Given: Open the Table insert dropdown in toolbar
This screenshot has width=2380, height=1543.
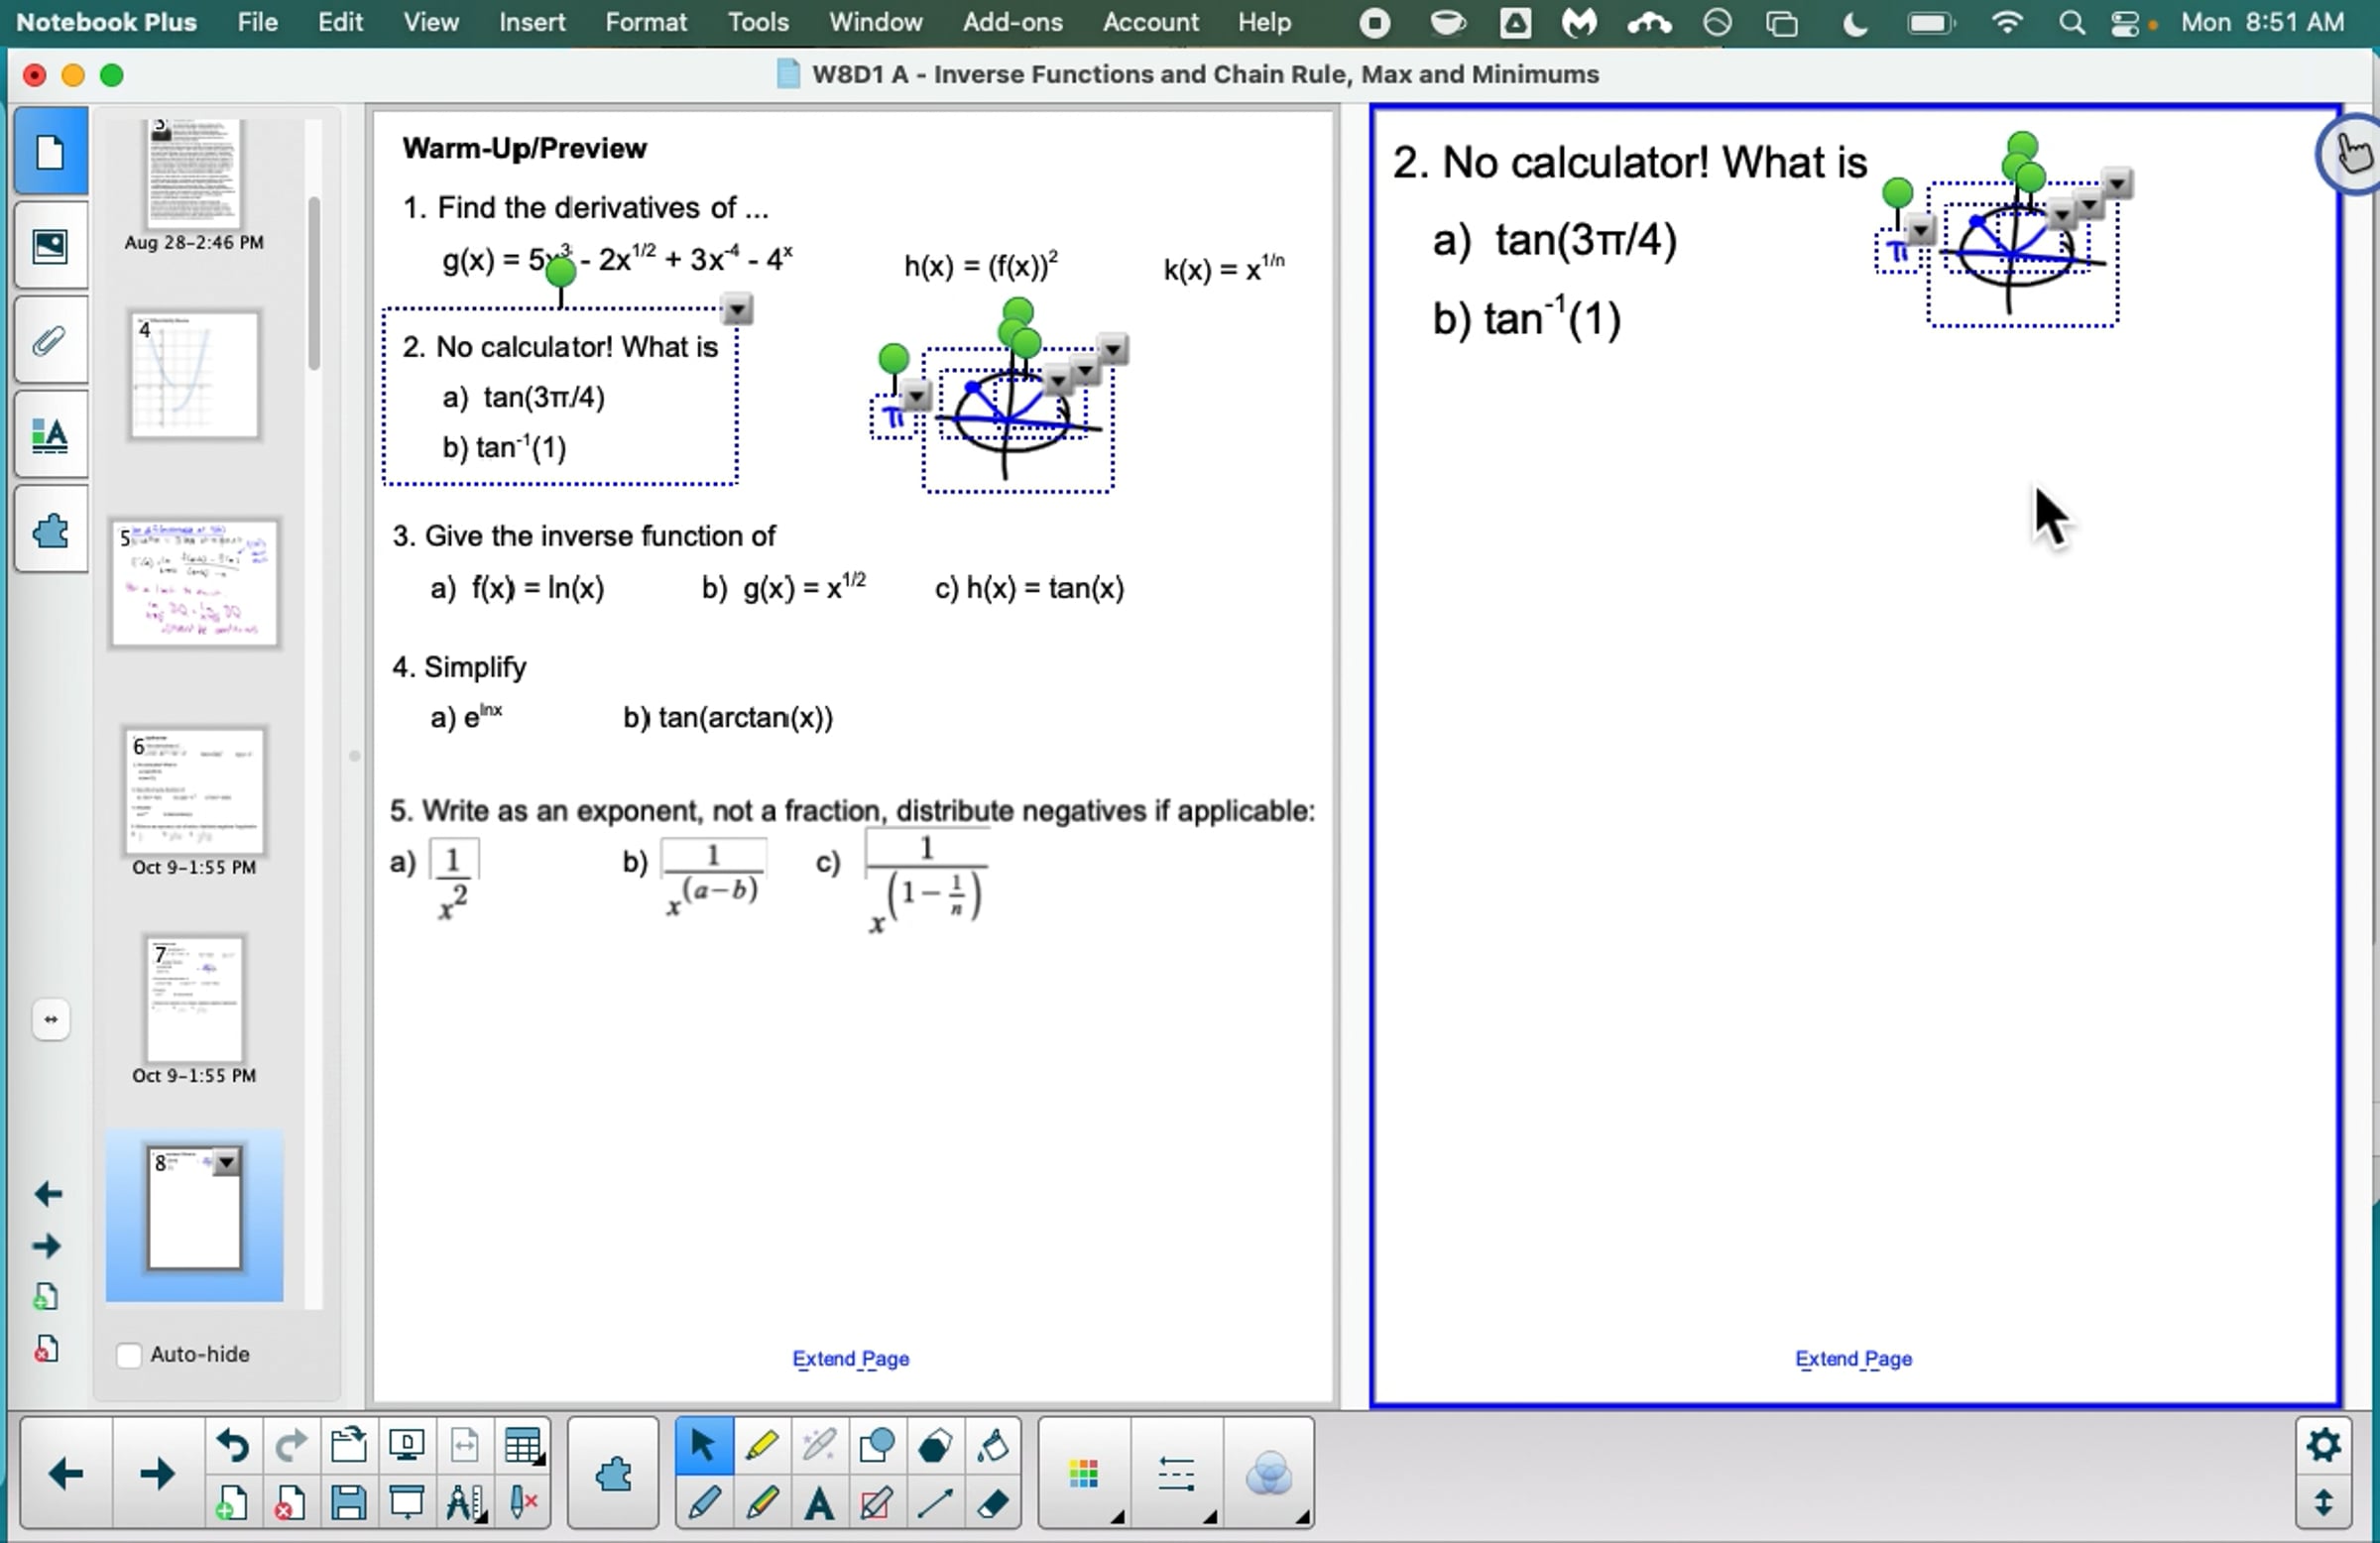Looking at the screenshot, I should click(523, 1446).
